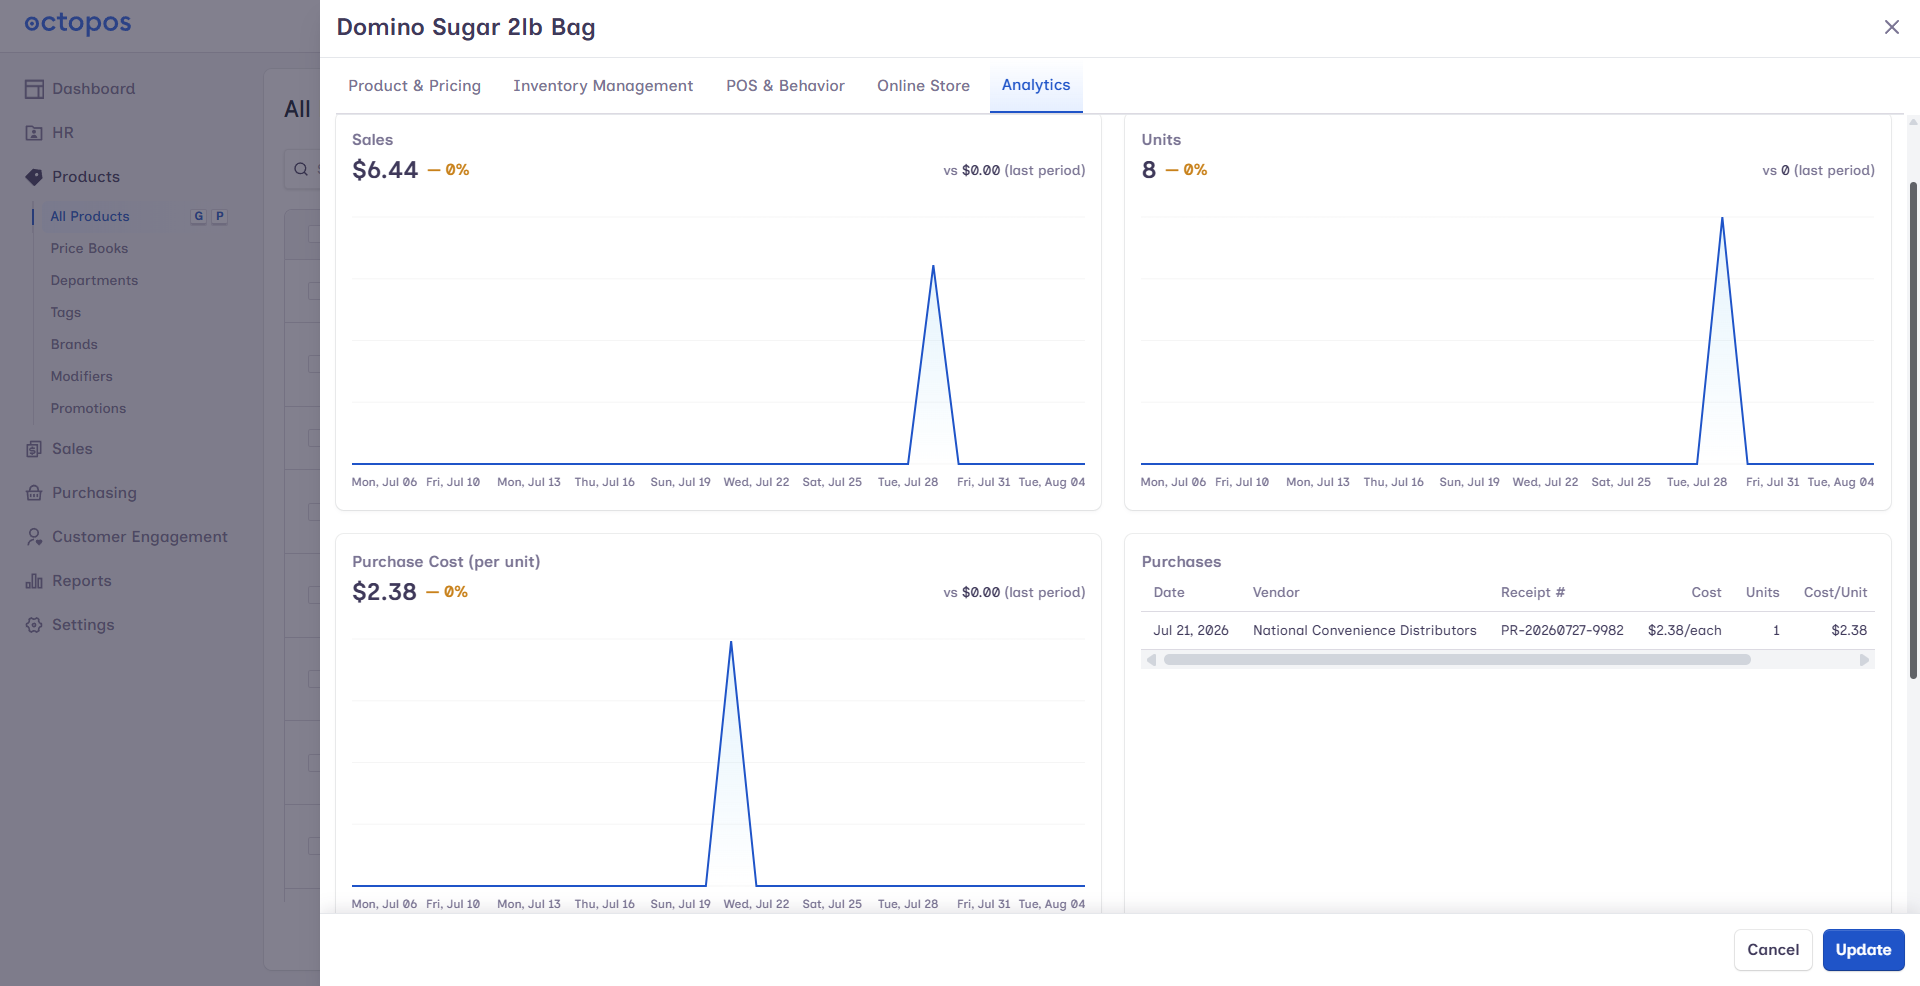Screen dimensions: 1920x986
Task: Click the purchases table horizontal scrollbar
Action: pyautogui.click(x=1457, y=660)
